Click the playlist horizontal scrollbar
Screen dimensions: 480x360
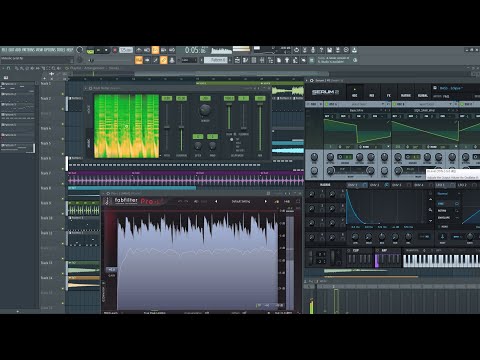[x=232, y=74]
